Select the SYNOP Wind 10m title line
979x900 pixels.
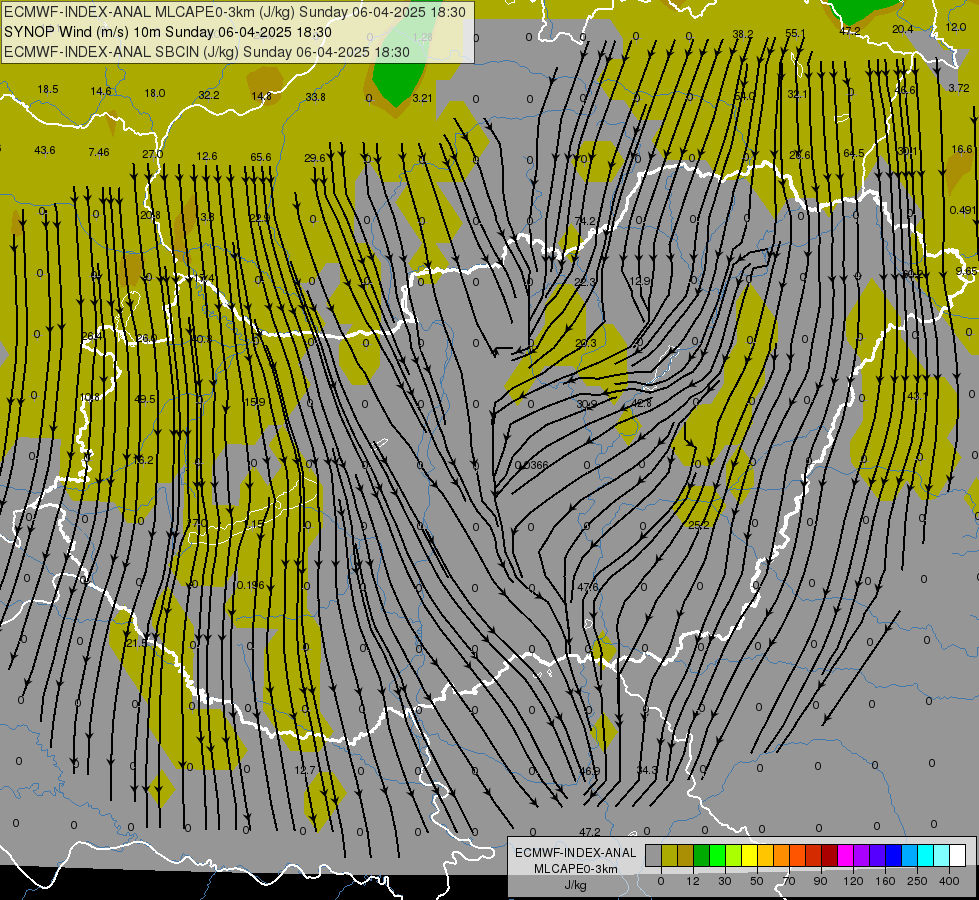[x=168, y=32]
